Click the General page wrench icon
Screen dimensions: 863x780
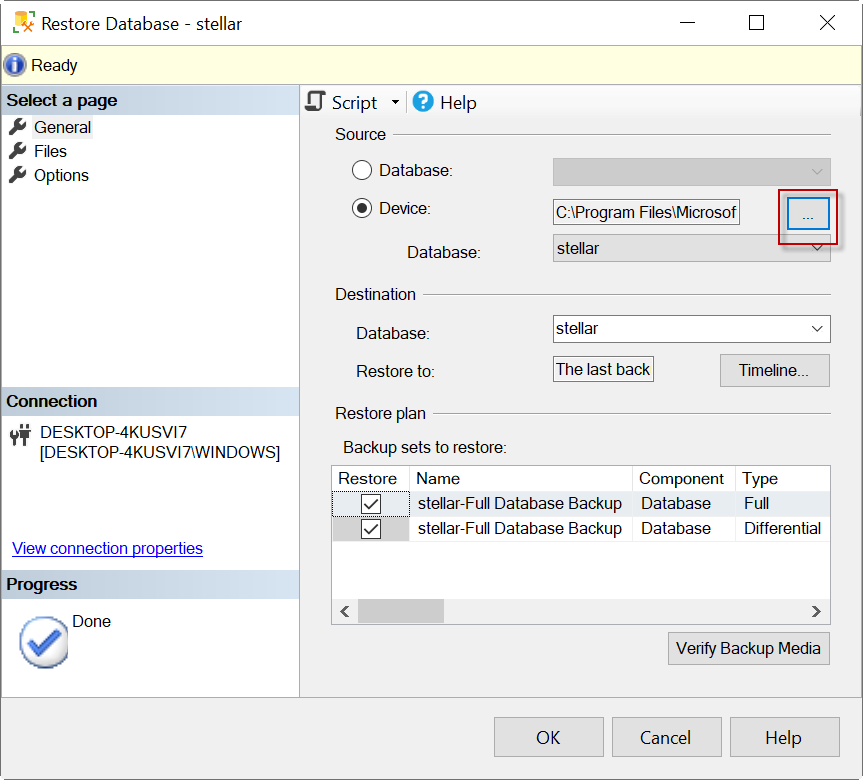pyautogui.click(x=18, y=127)
